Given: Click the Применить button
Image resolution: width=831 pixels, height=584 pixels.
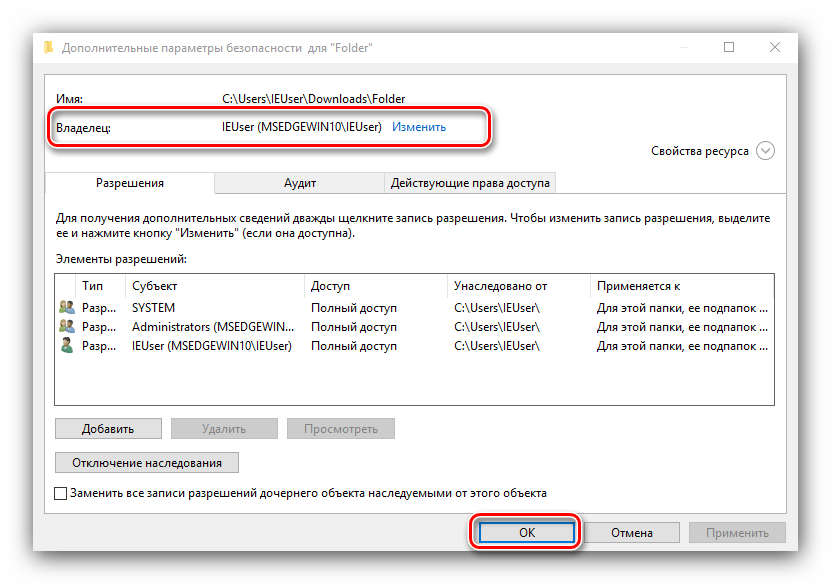Looking at the screenshot, I should pos(737,533).
